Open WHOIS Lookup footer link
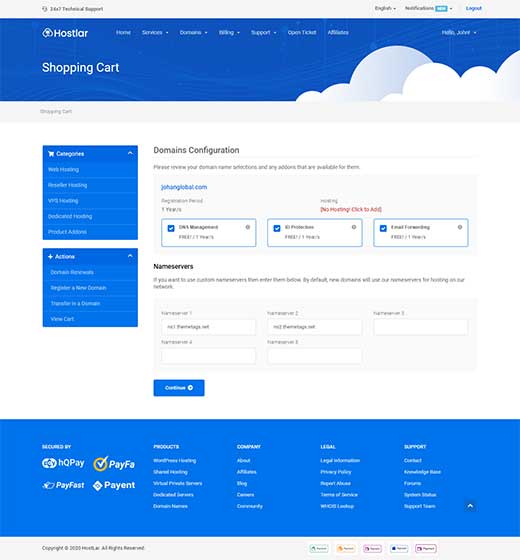Screen dimensions: 520x560 (337, 506)
